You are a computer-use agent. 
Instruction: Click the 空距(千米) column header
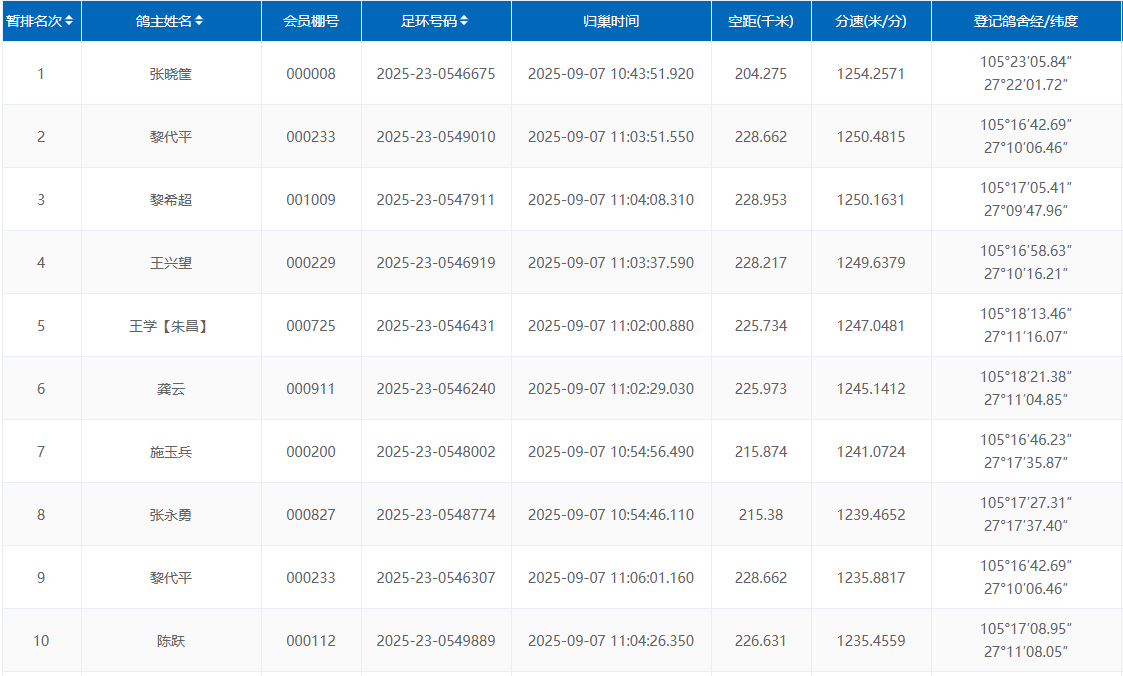(x=761, y=21)
